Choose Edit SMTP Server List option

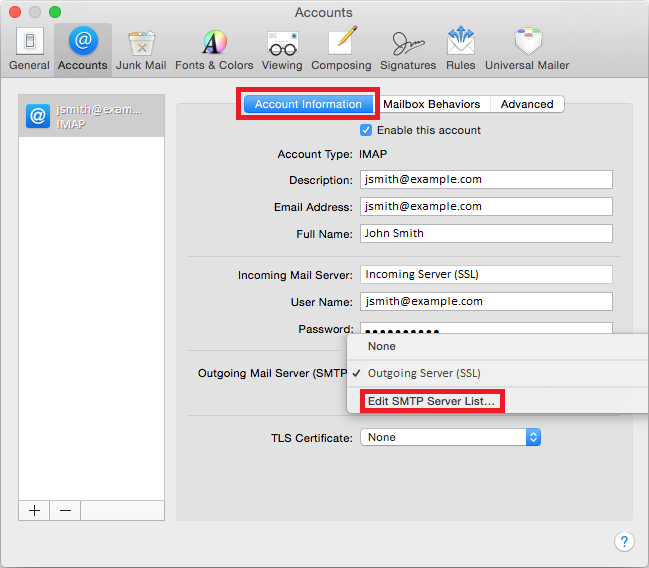click(431, 401)
